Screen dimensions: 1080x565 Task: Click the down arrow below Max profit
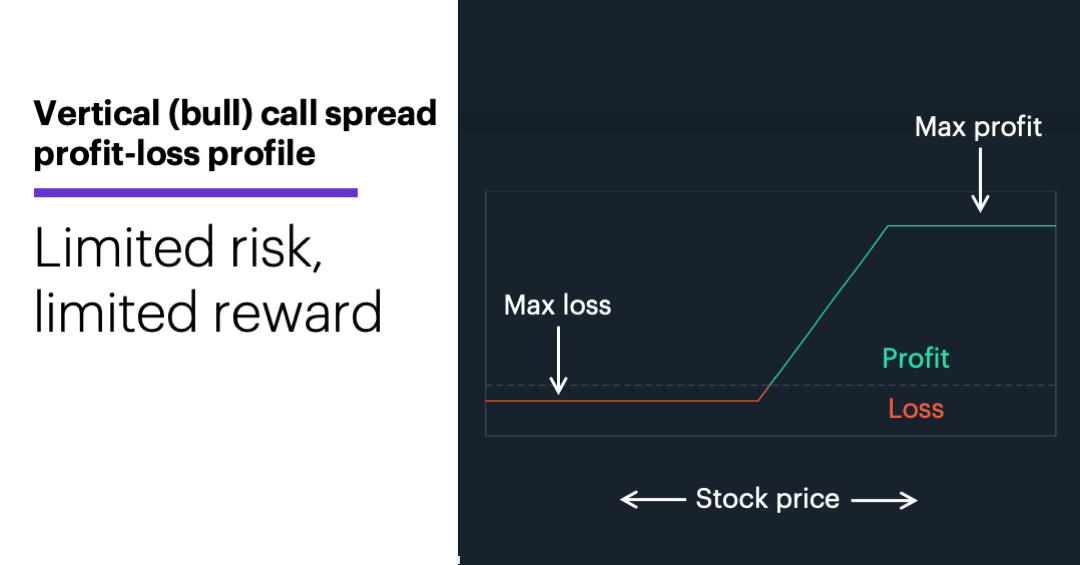(x=981, y=180)
